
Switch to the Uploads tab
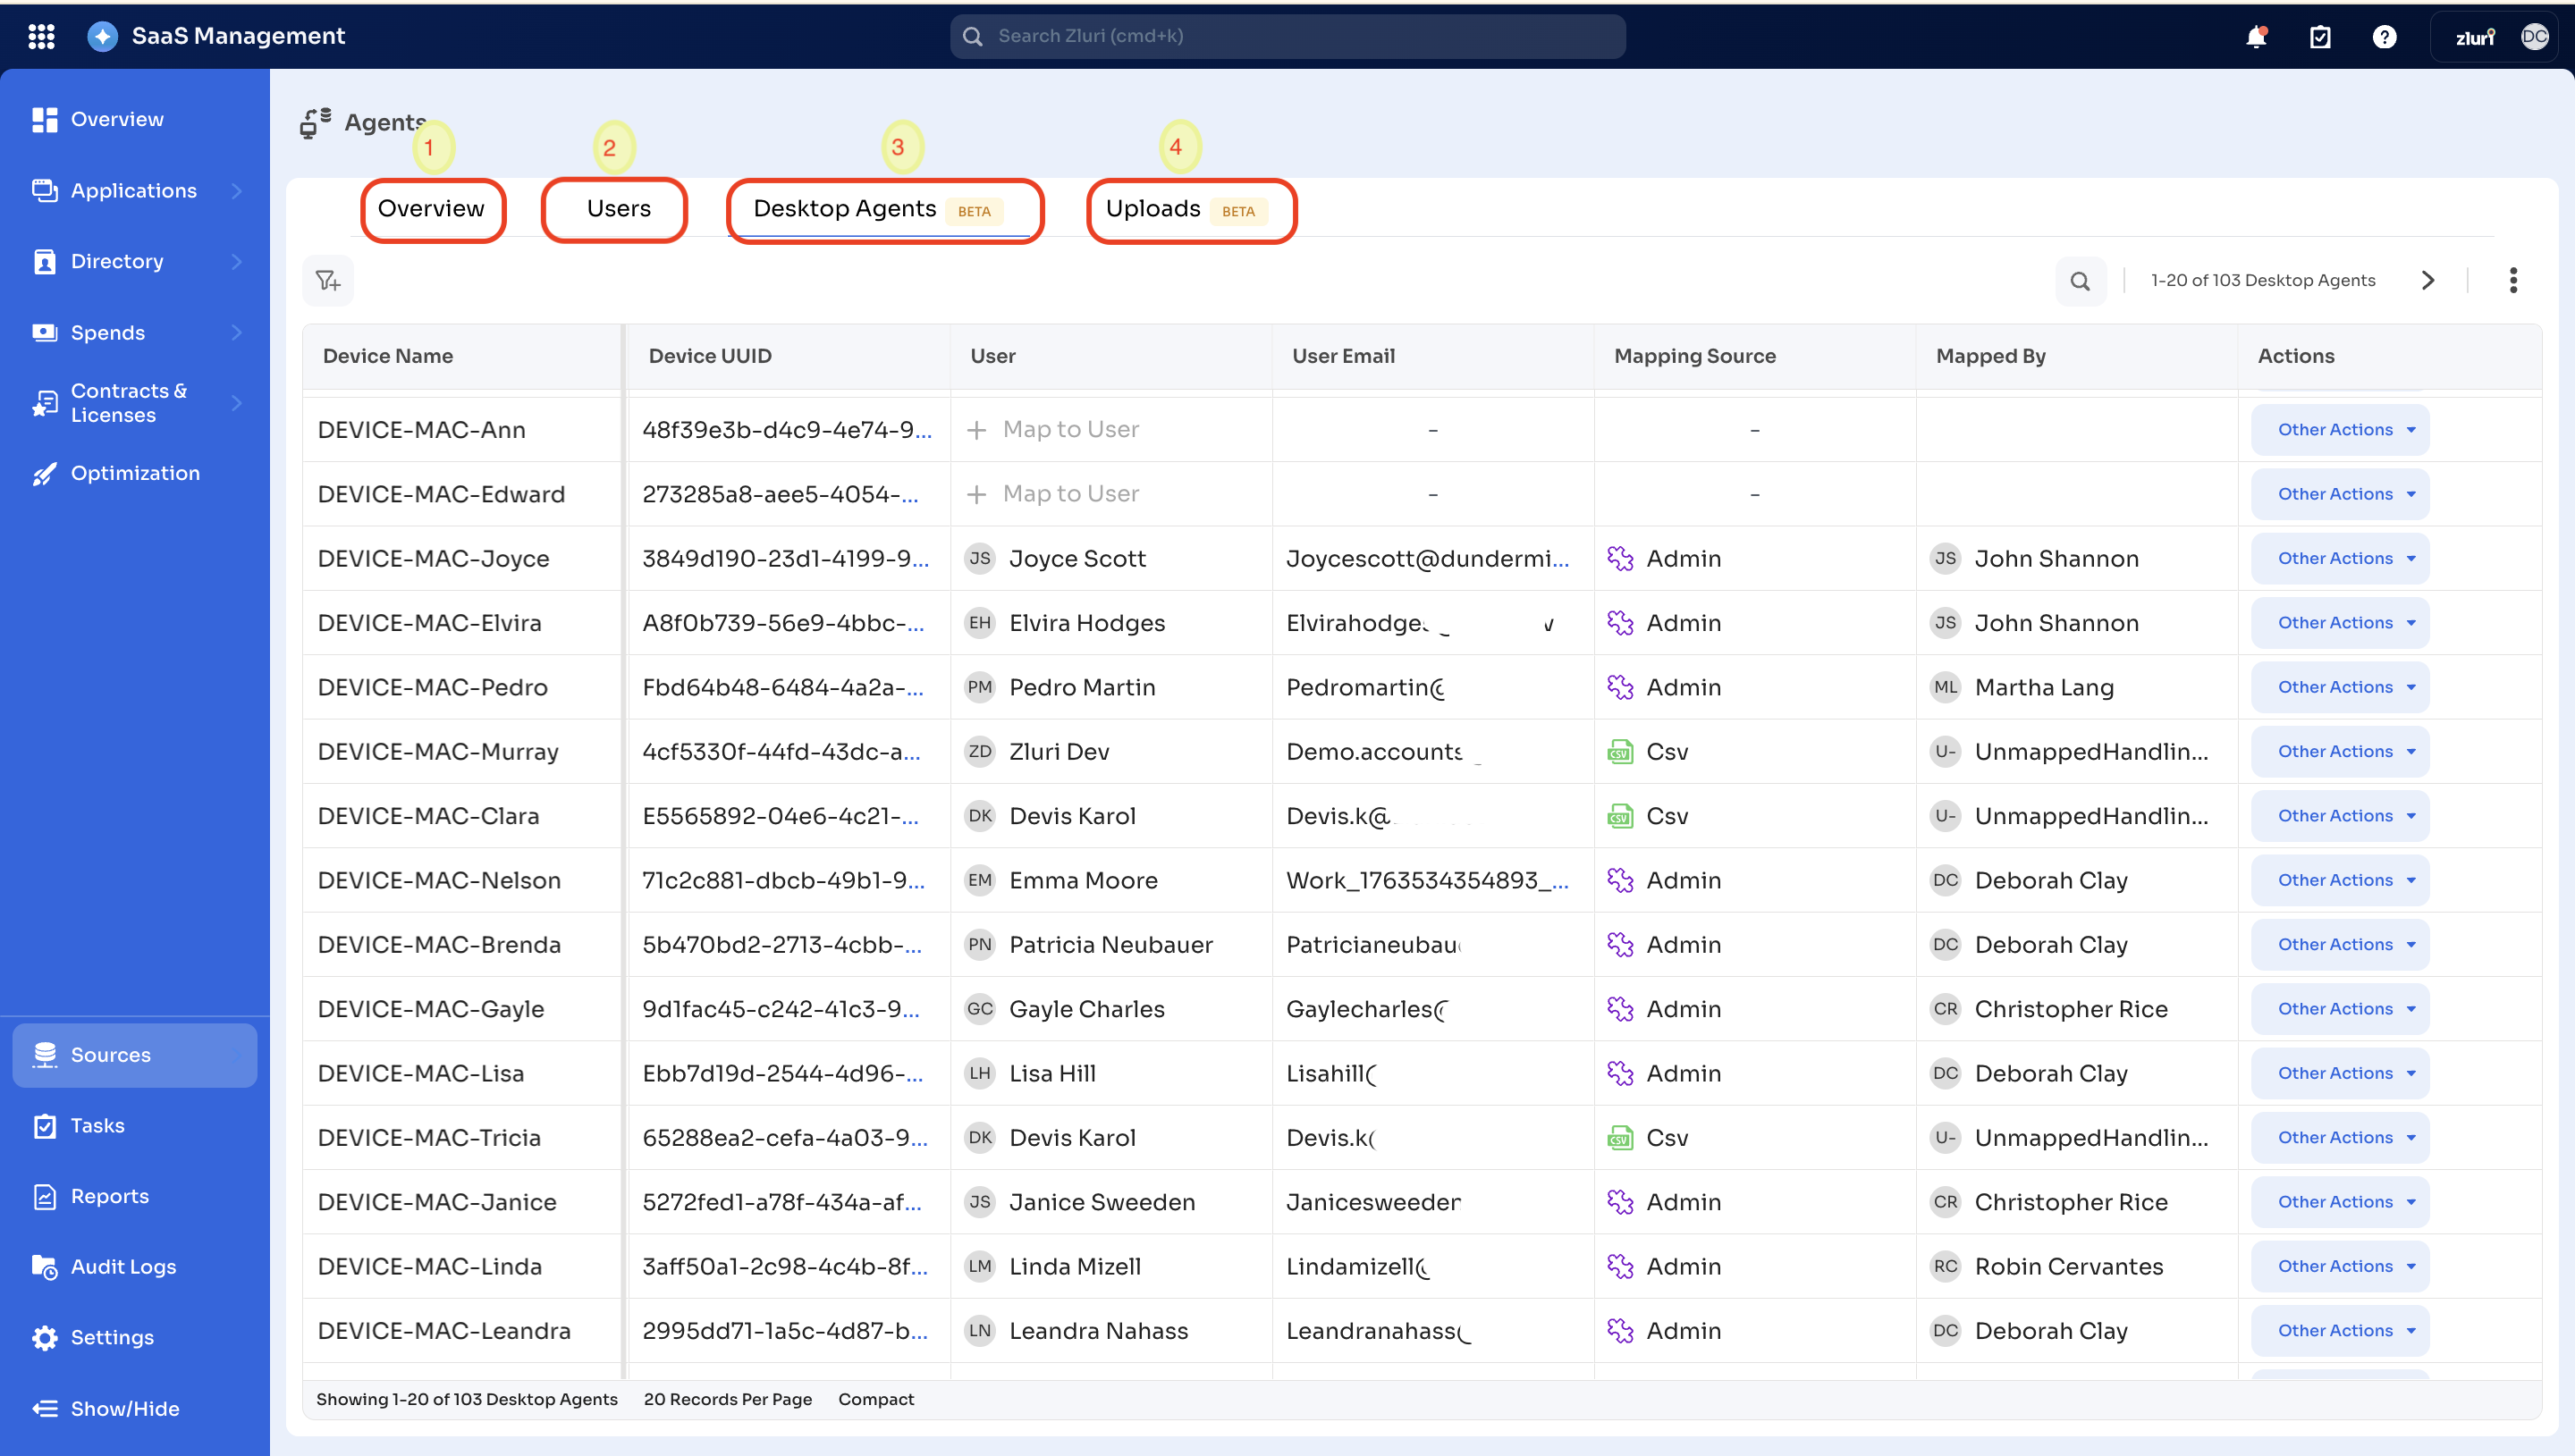(x=1153, y=209)
